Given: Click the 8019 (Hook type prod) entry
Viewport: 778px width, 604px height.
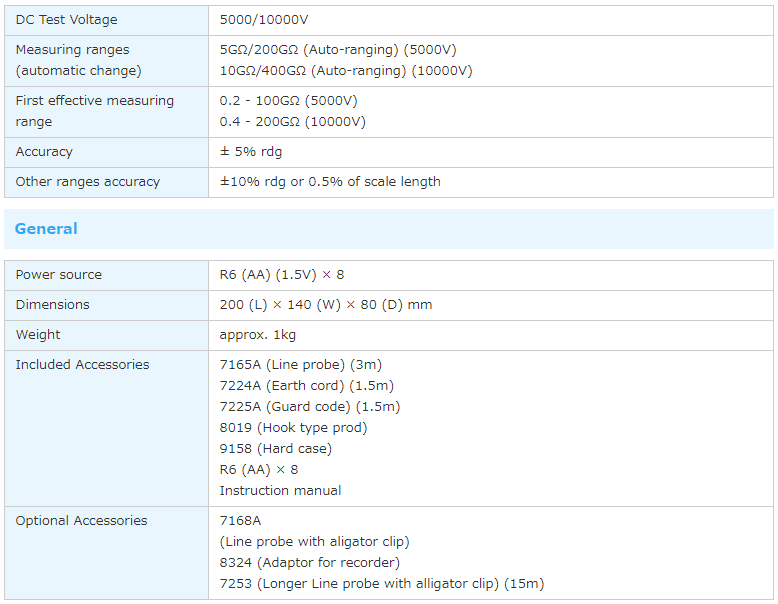Looking at the screenshot, I should point(293,428).
